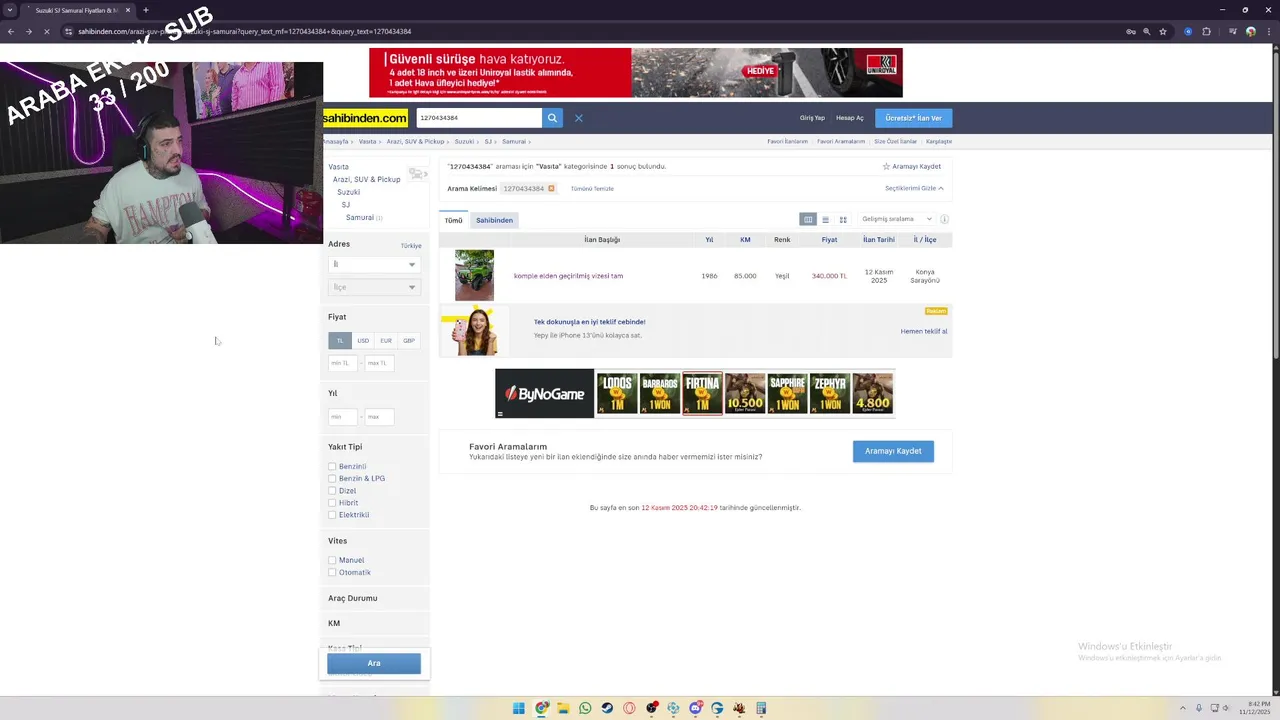Screen dimensions: 1280x720
Task: Open Size Özel İlanlar menu link
Action: click(x=895, y=141)
